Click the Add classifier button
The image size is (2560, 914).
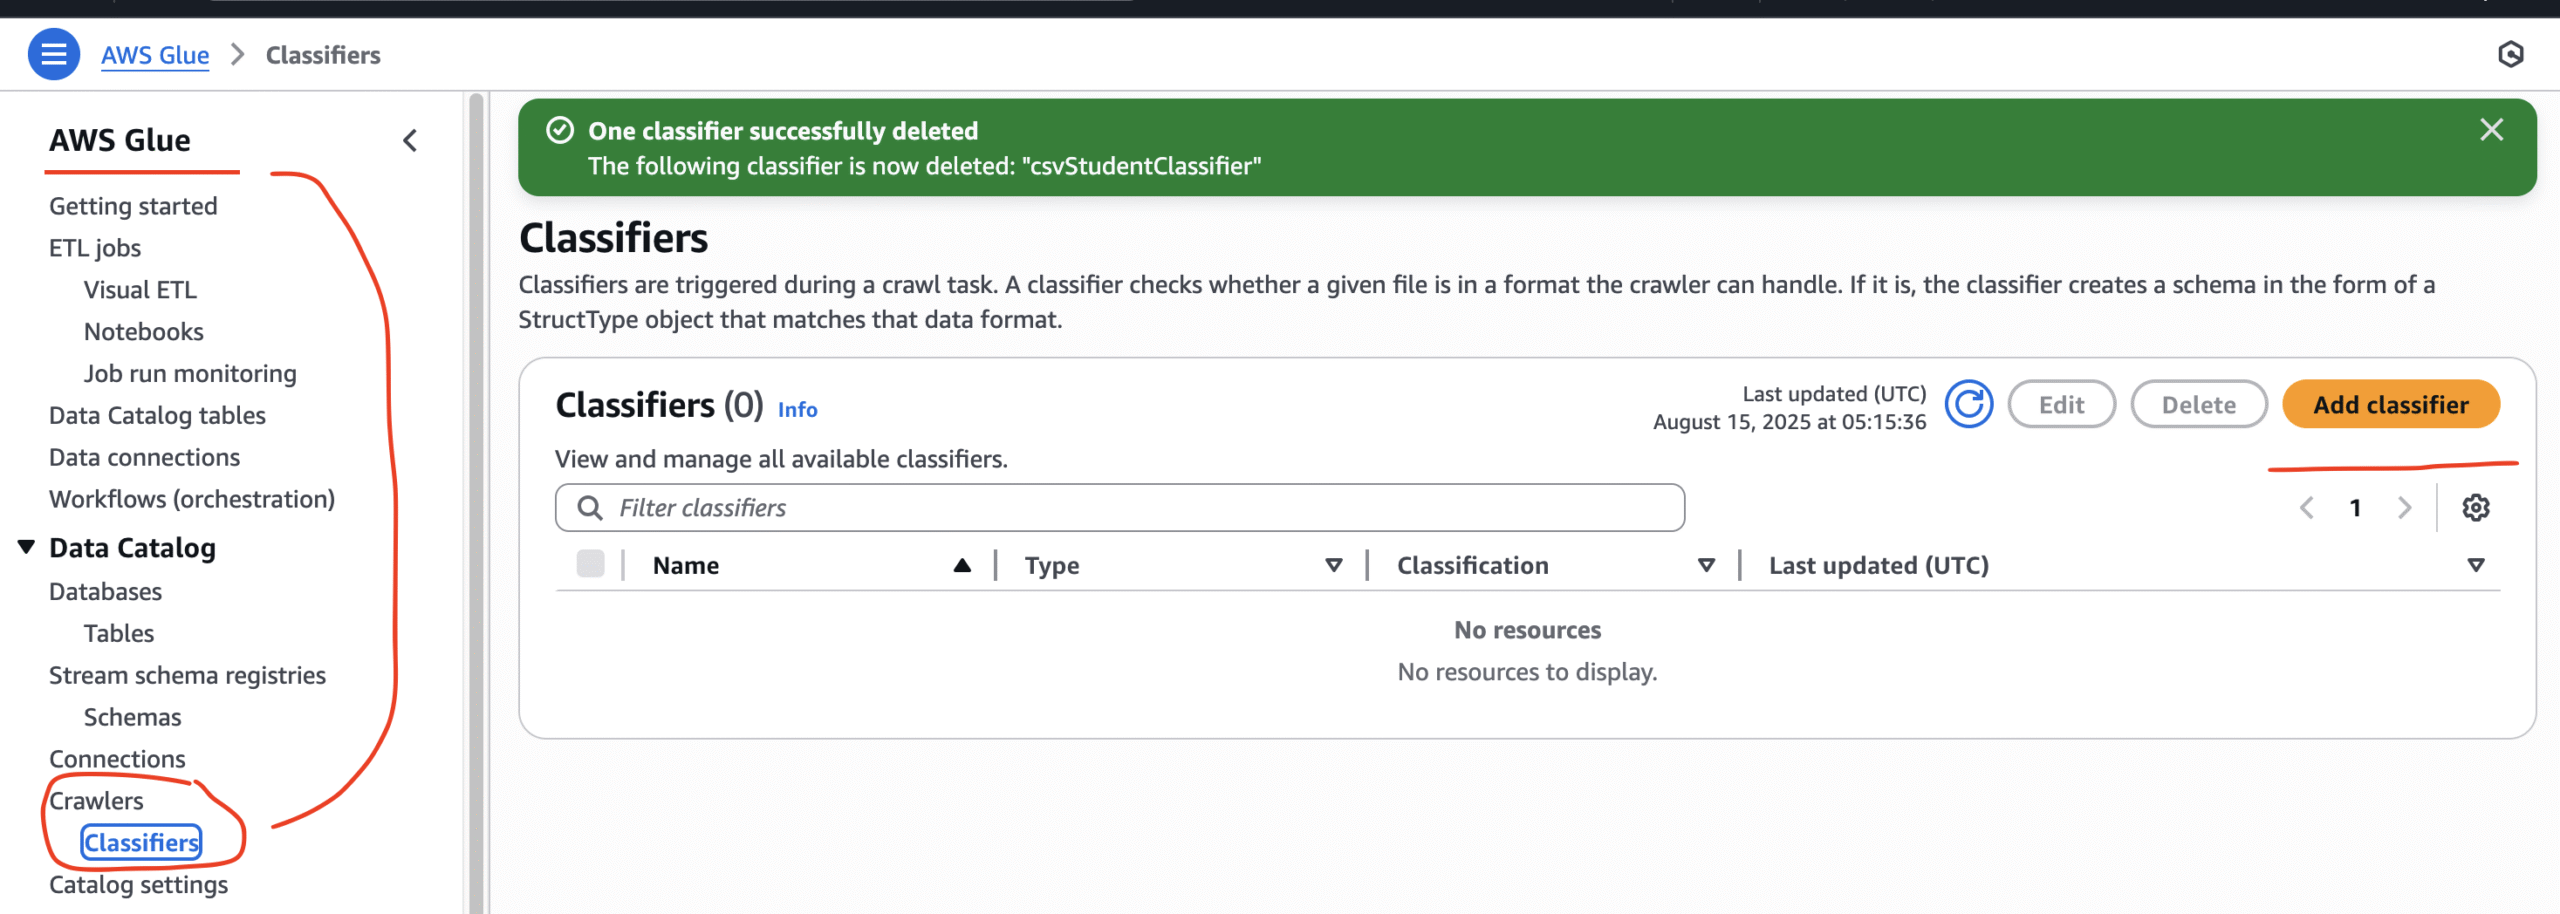[2391, 404]
